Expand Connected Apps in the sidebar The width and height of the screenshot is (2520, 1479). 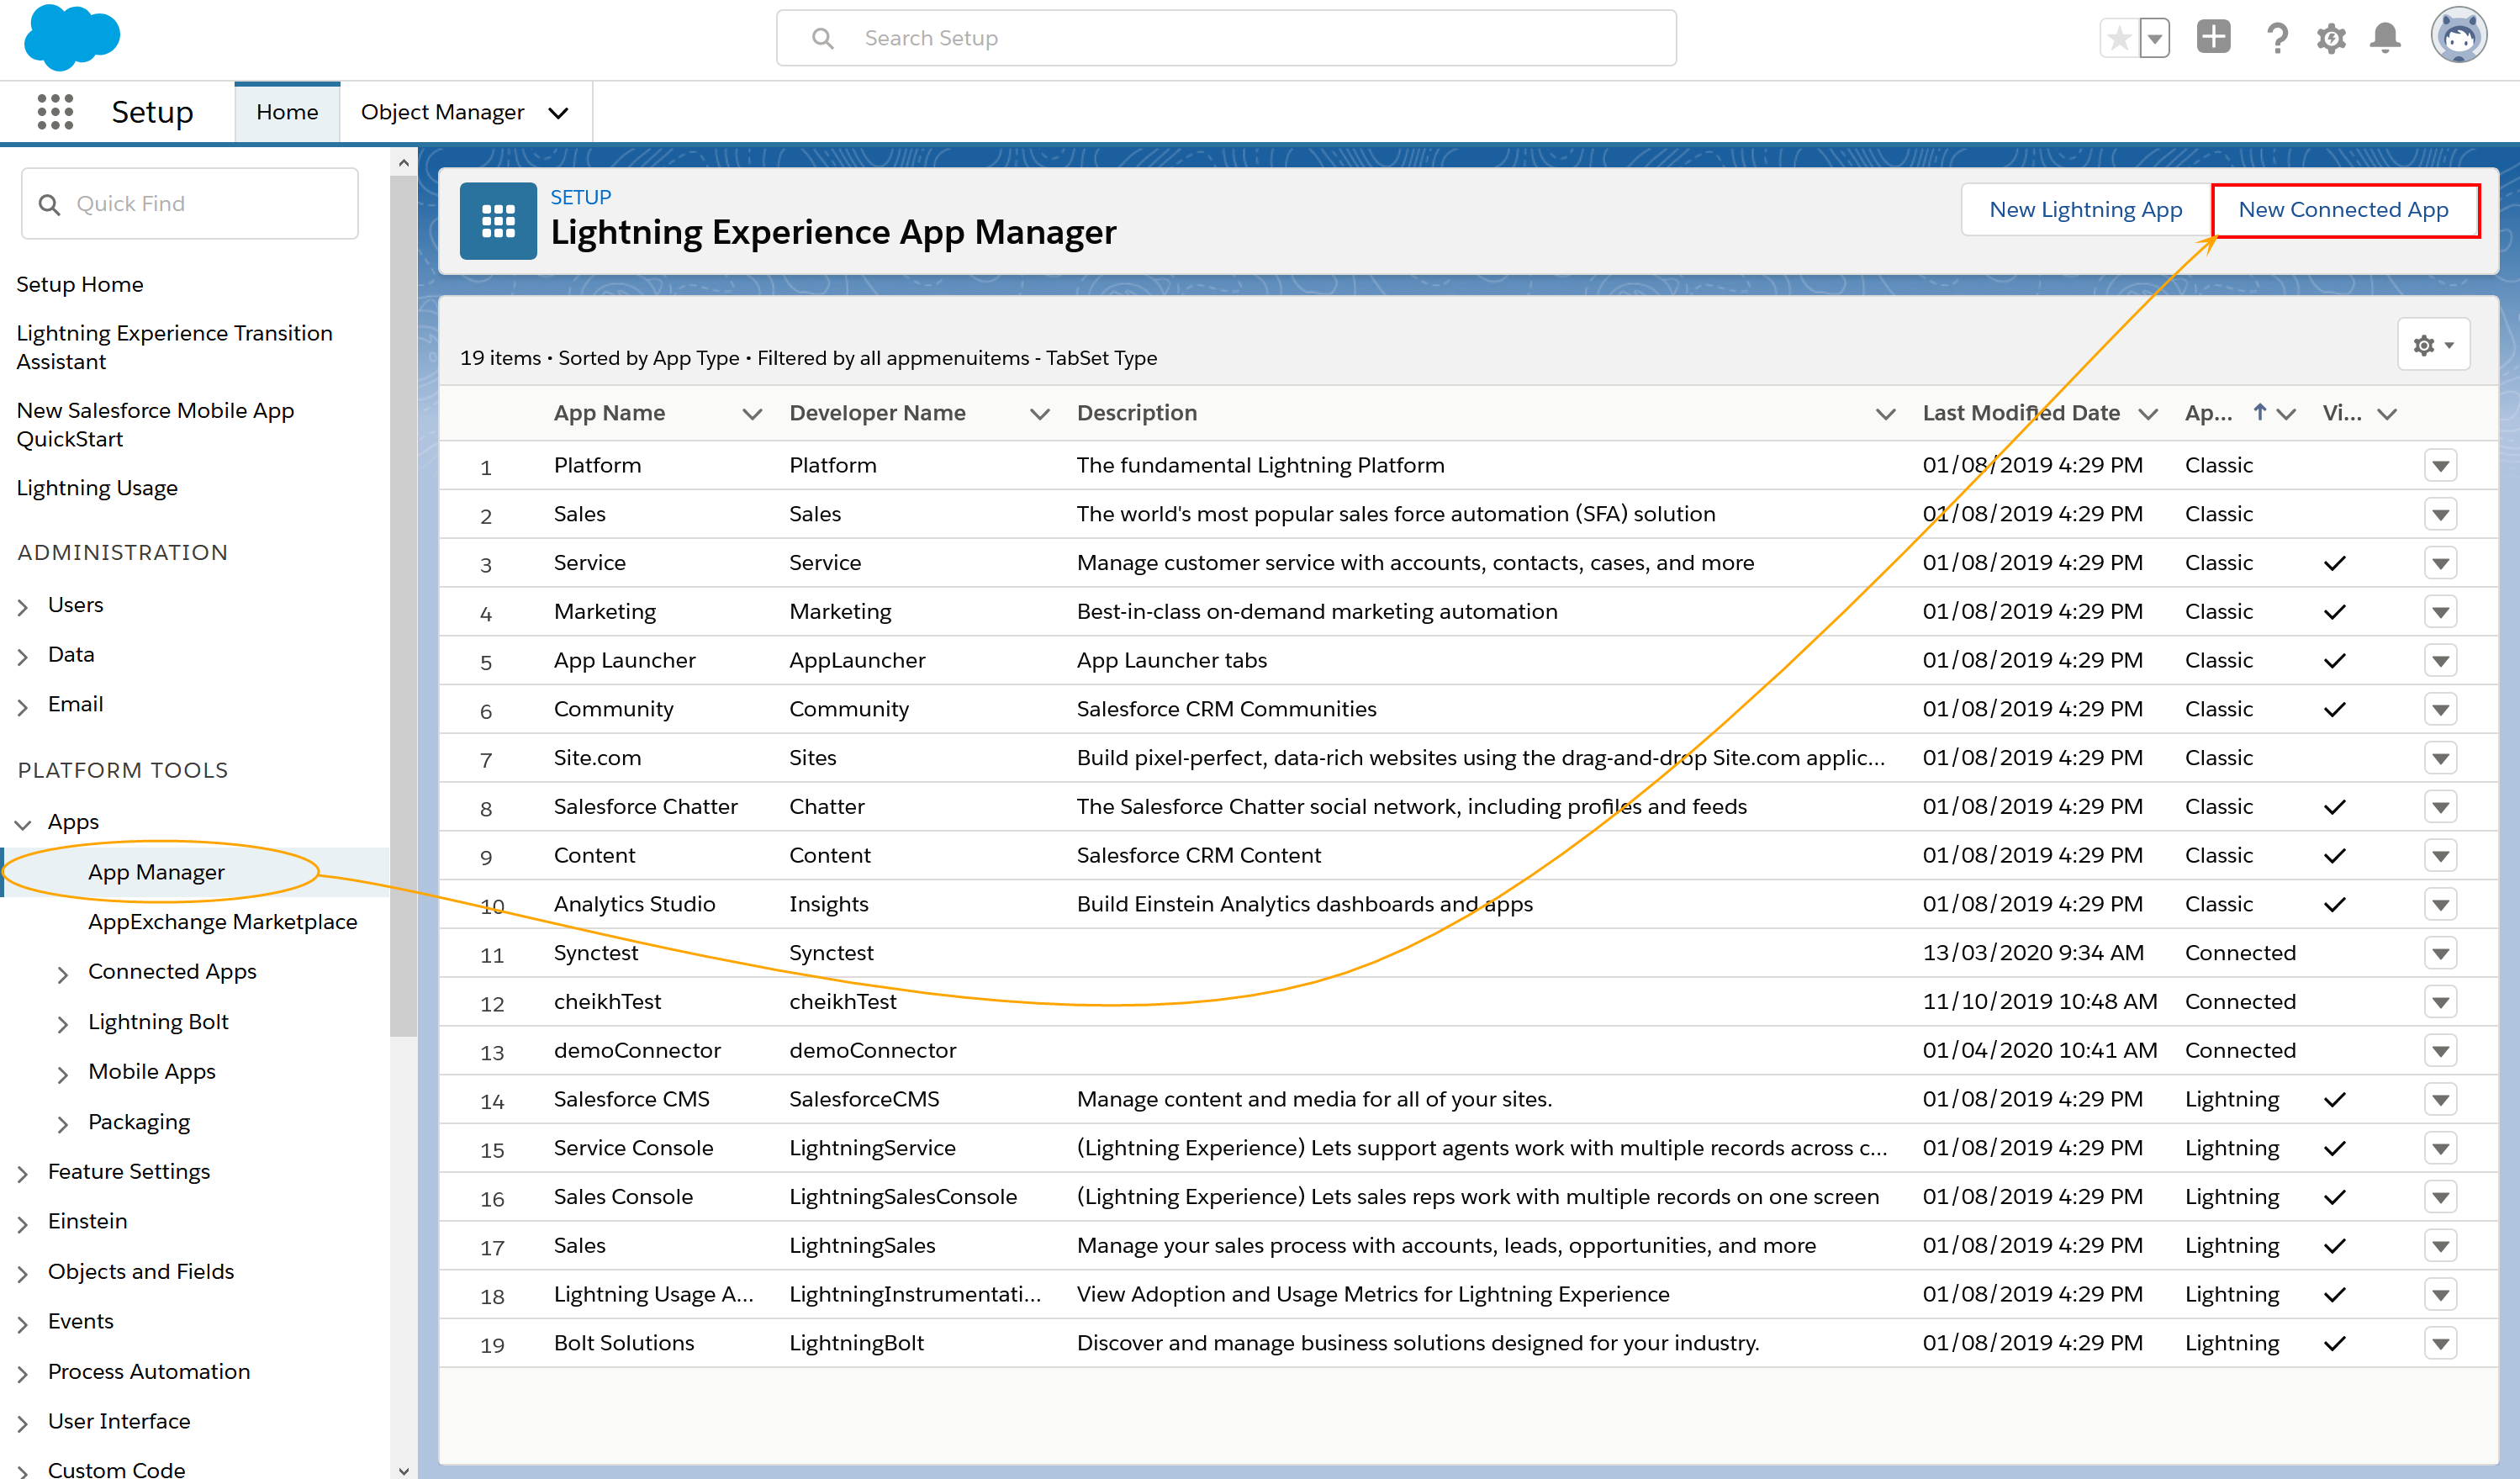[x=64, y=971]
